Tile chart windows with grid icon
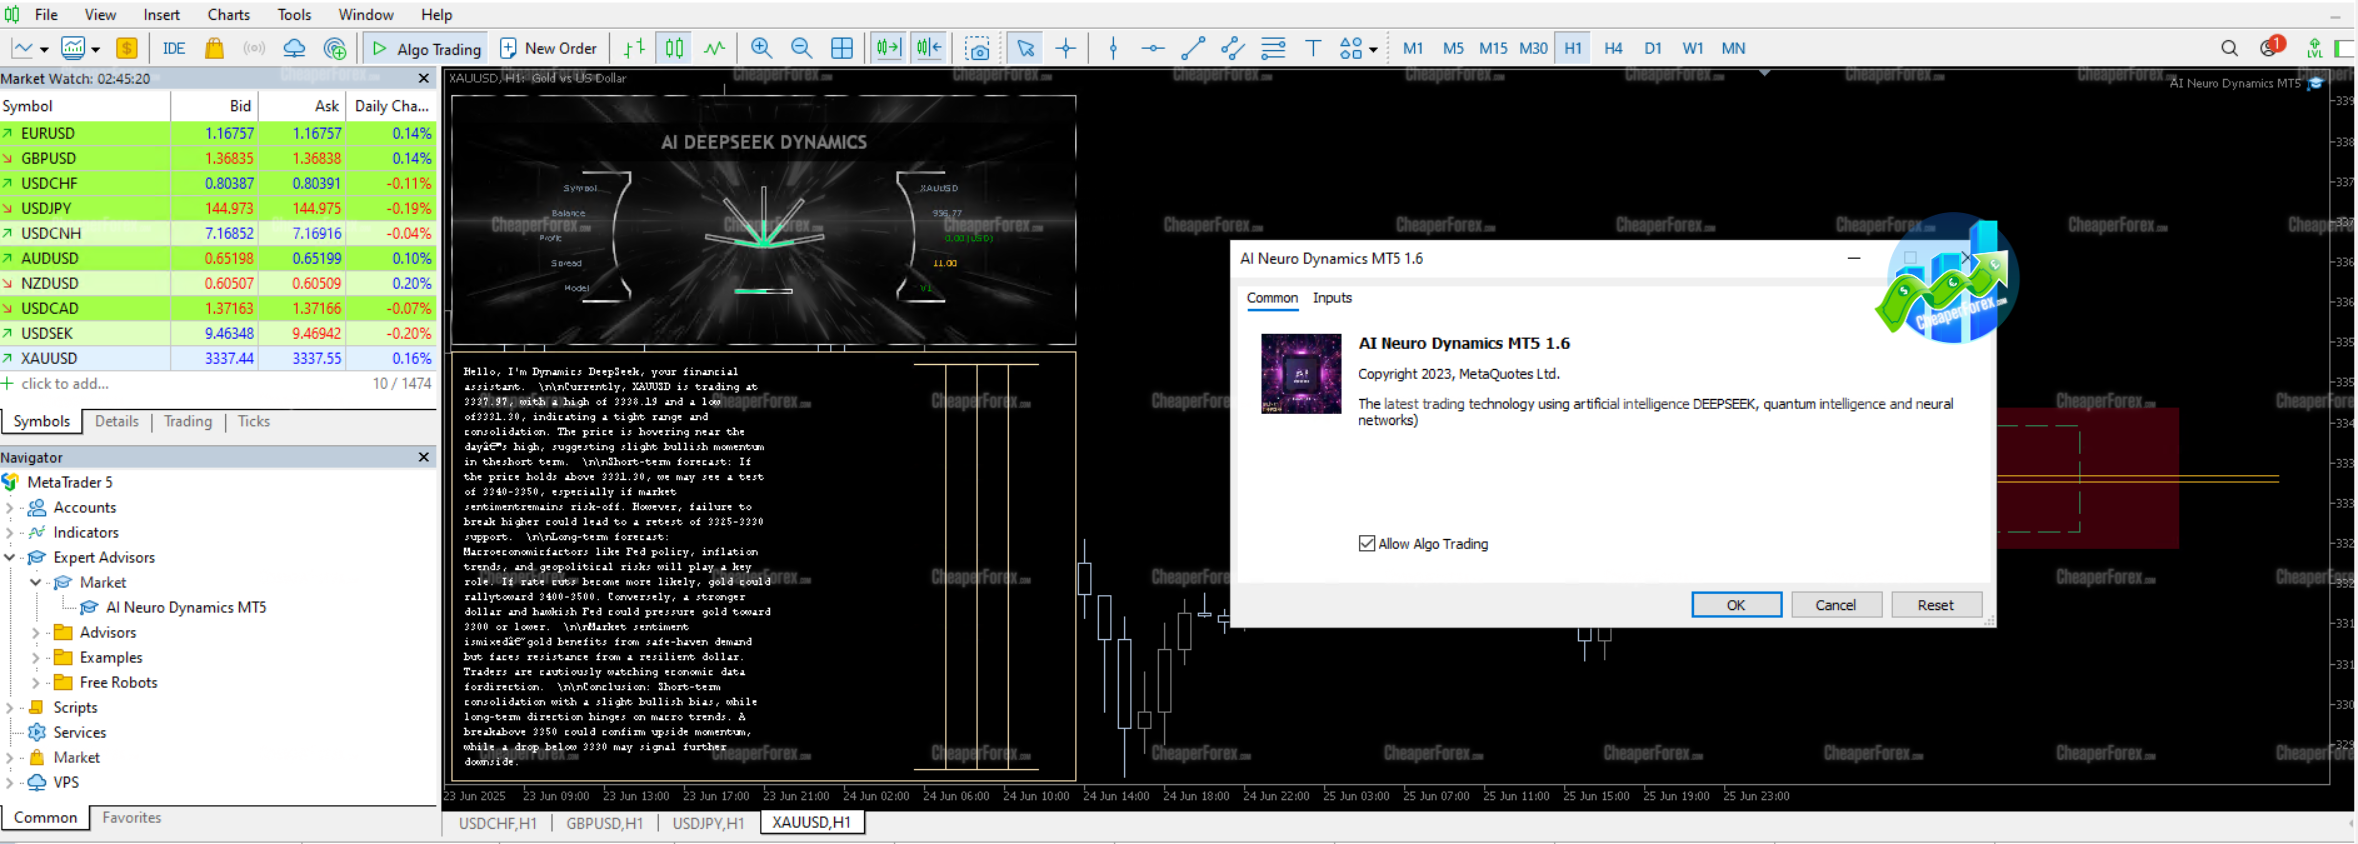Viewport: 2358px width, 844px height. tap(842, 48)
